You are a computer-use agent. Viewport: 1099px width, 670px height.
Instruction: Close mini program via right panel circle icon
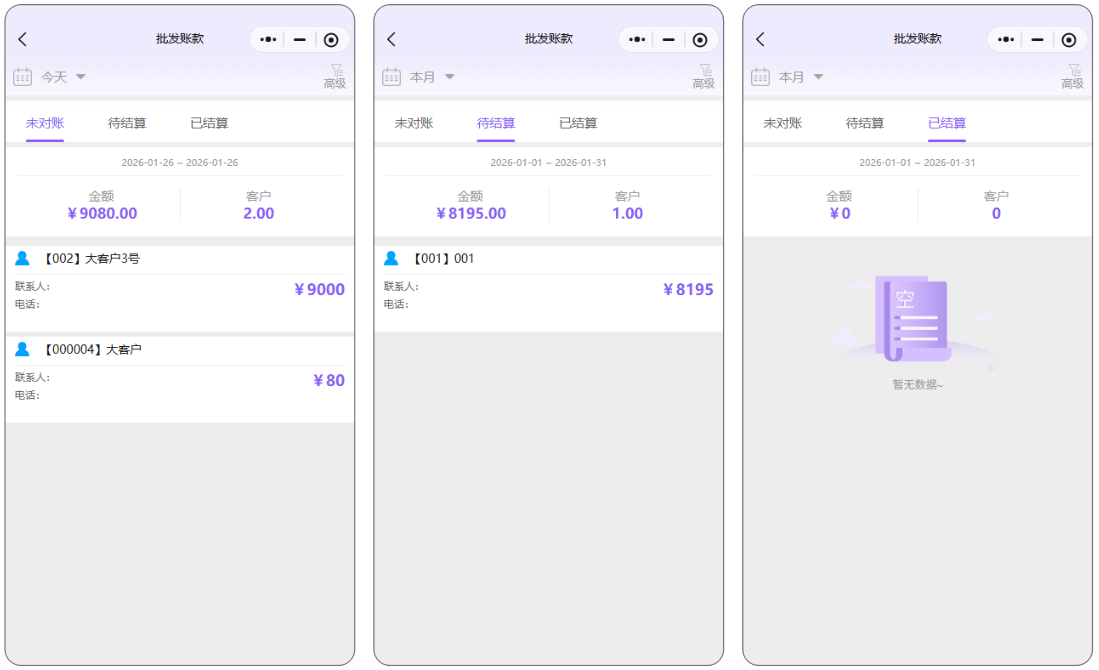point(1068,40)
